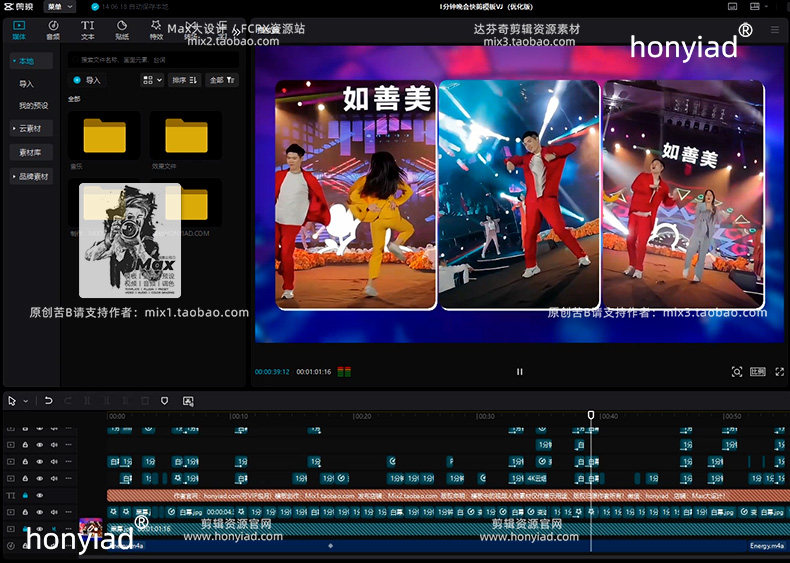Click the 导入 import button with blue plus
790x563 pixels.
pos(87,80)
